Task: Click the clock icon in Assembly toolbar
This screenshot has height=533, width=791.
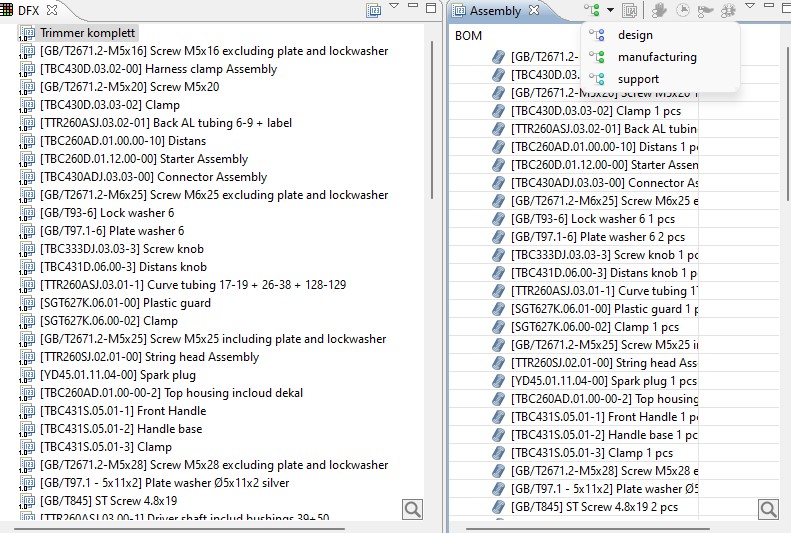Action: click(683, 11)
